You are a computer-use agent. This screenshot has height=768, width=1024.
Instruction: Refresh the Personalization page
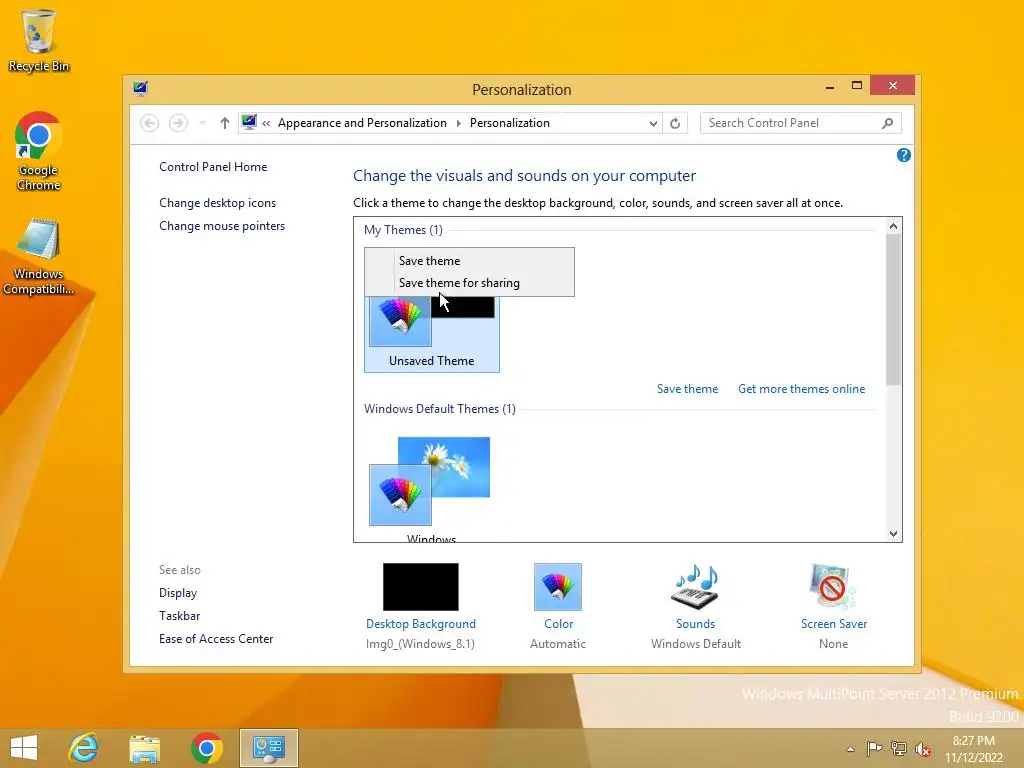click(675, 123)
